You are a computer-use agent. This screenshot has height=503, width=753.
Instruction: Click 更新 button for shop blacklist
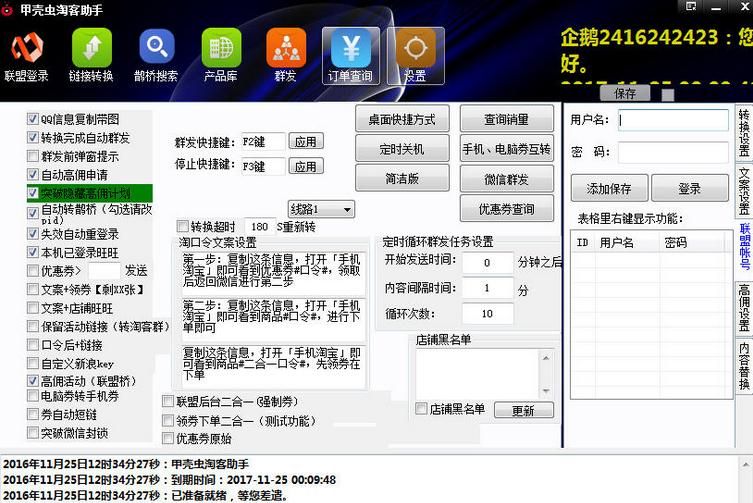523,410
